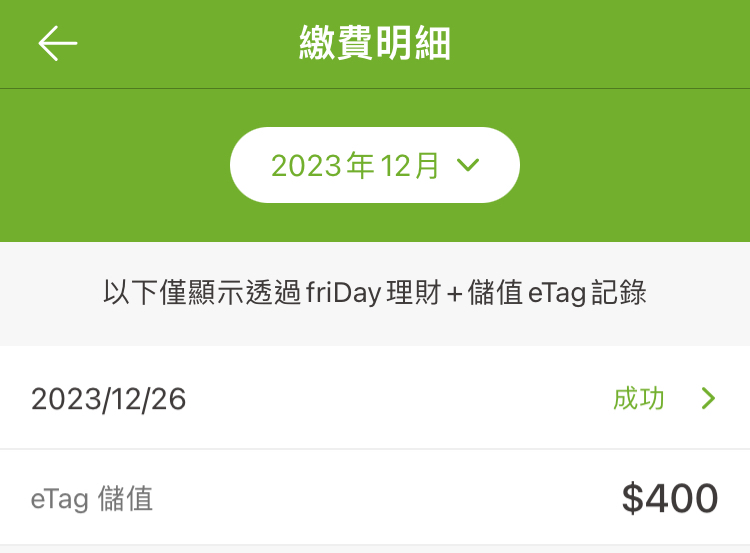This screenshot has width=750, height=553.
Task: Click the word 儲值 in the eTag row
Action: pos(125,499)
